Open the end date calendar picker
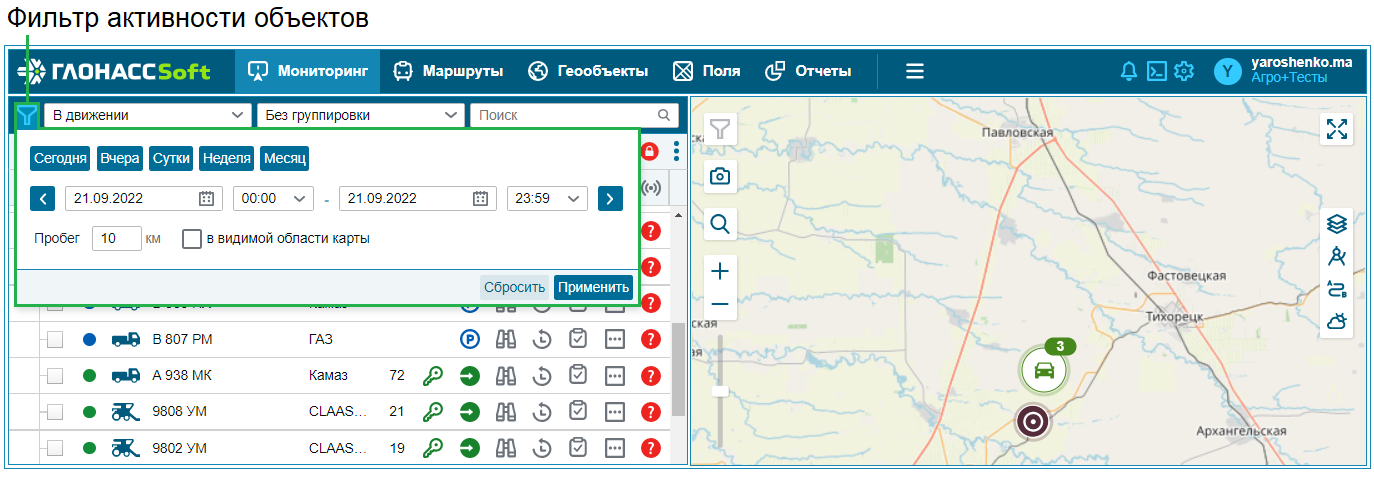 tap(480, 198)
